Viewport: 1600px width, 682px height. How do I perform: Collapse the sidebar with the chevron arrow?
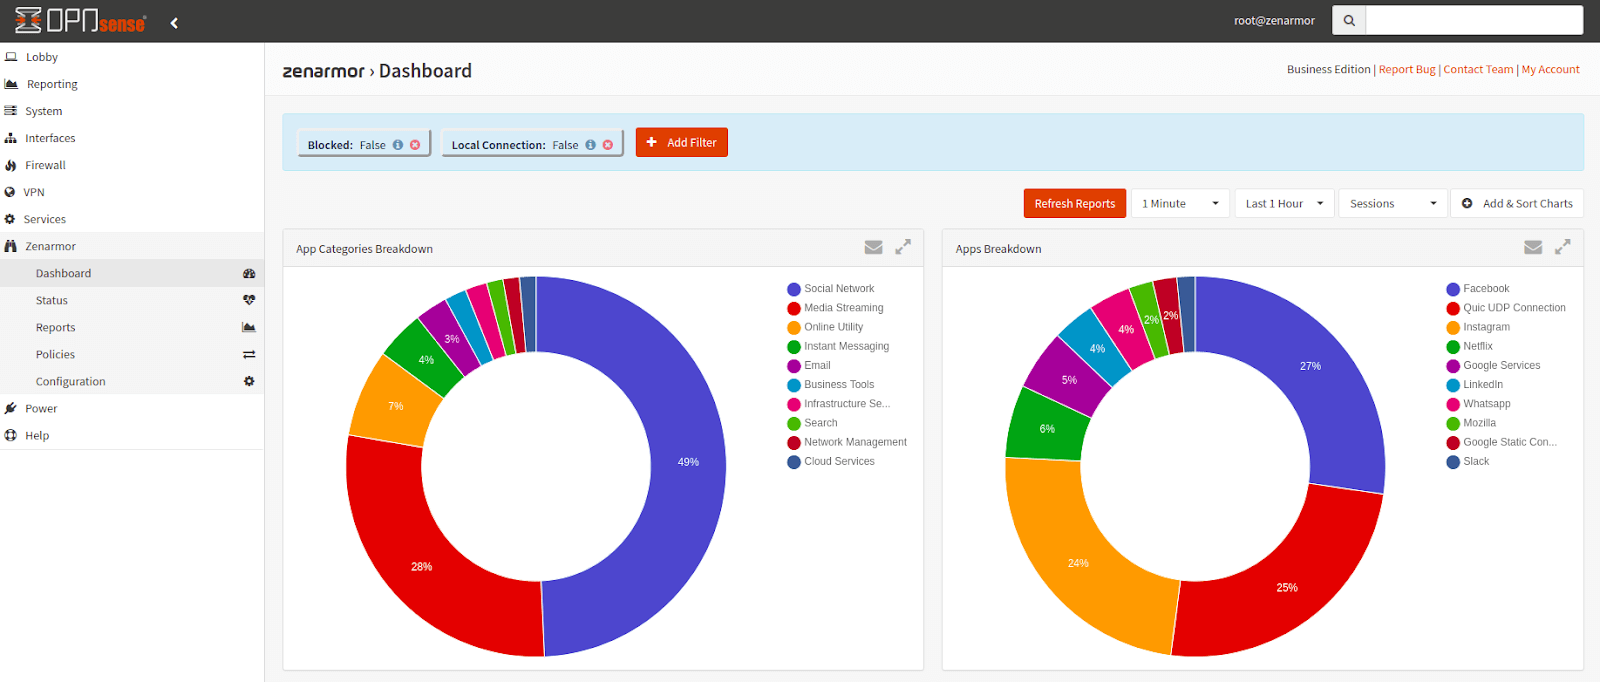(174, 23)
